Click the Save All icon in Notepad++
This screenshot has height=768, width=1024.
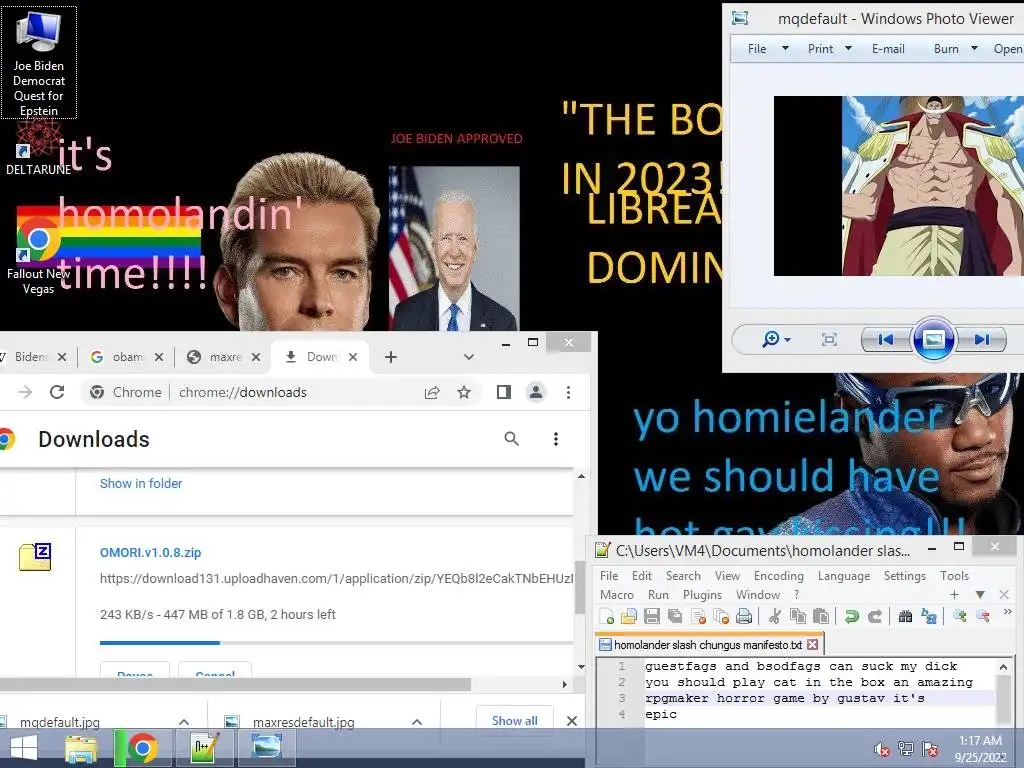point(674,616)
